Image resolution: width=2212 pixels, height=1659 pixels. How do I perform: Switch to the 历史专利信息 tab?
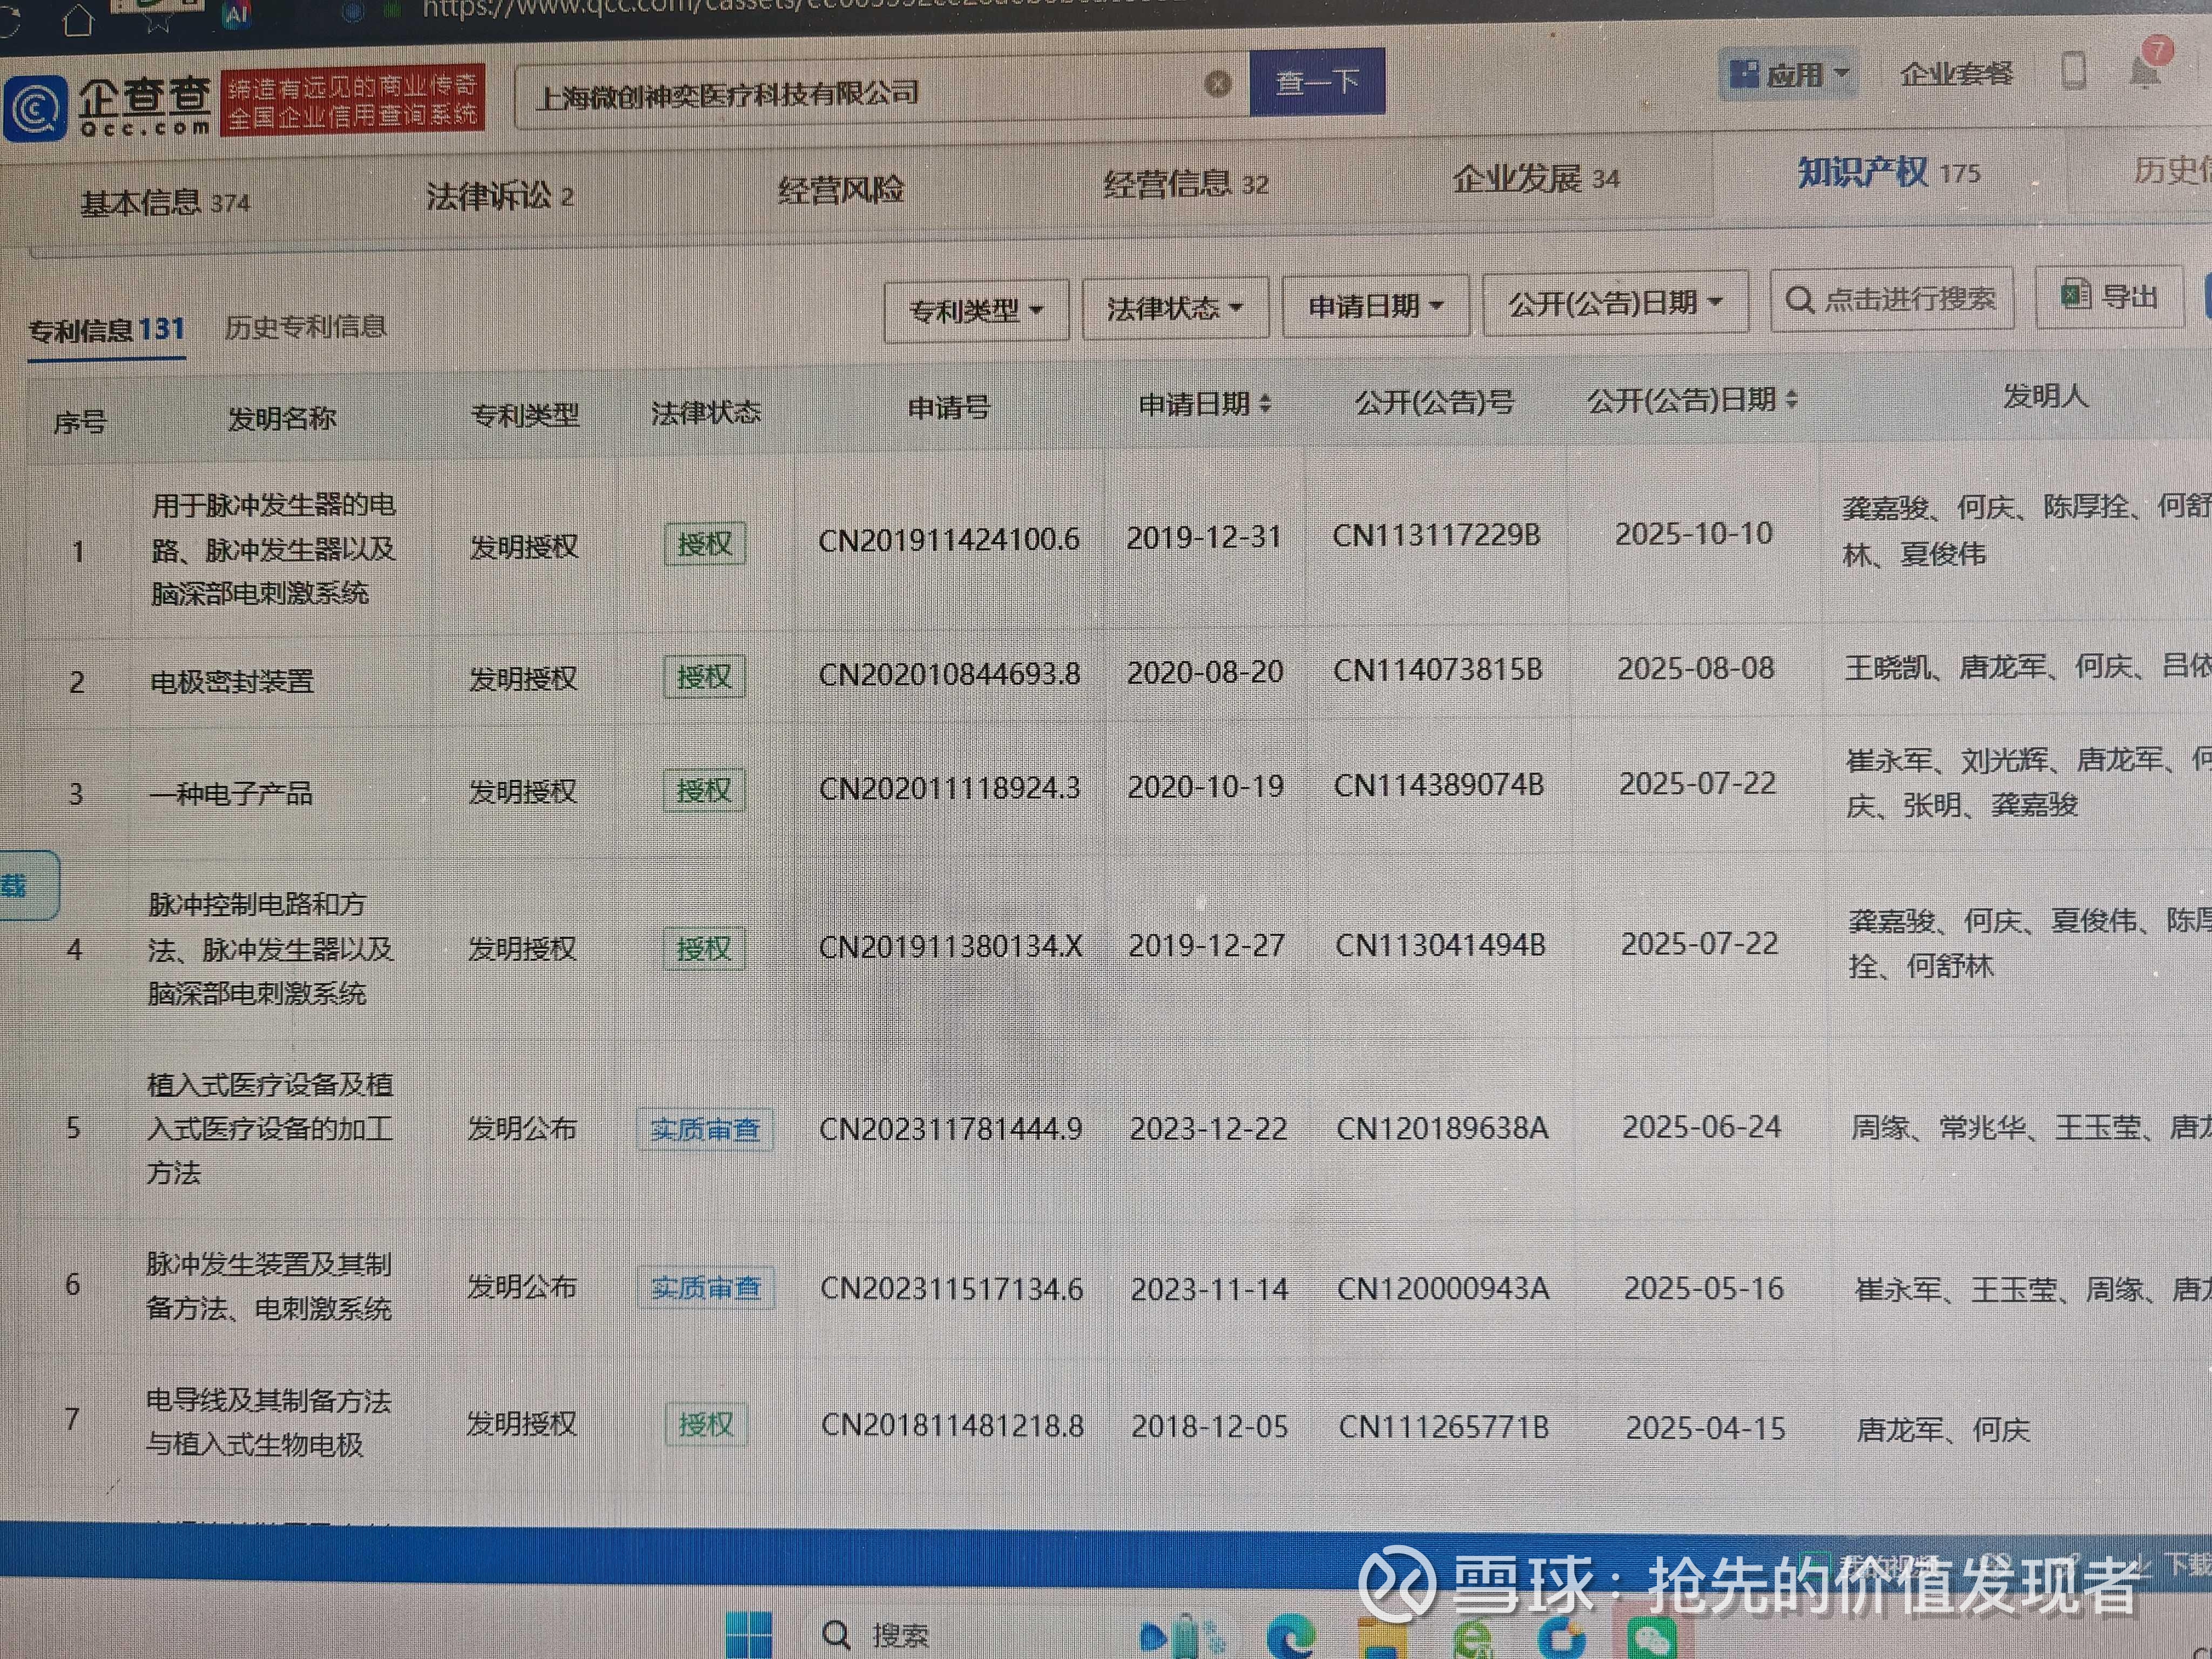coord(305,327)
